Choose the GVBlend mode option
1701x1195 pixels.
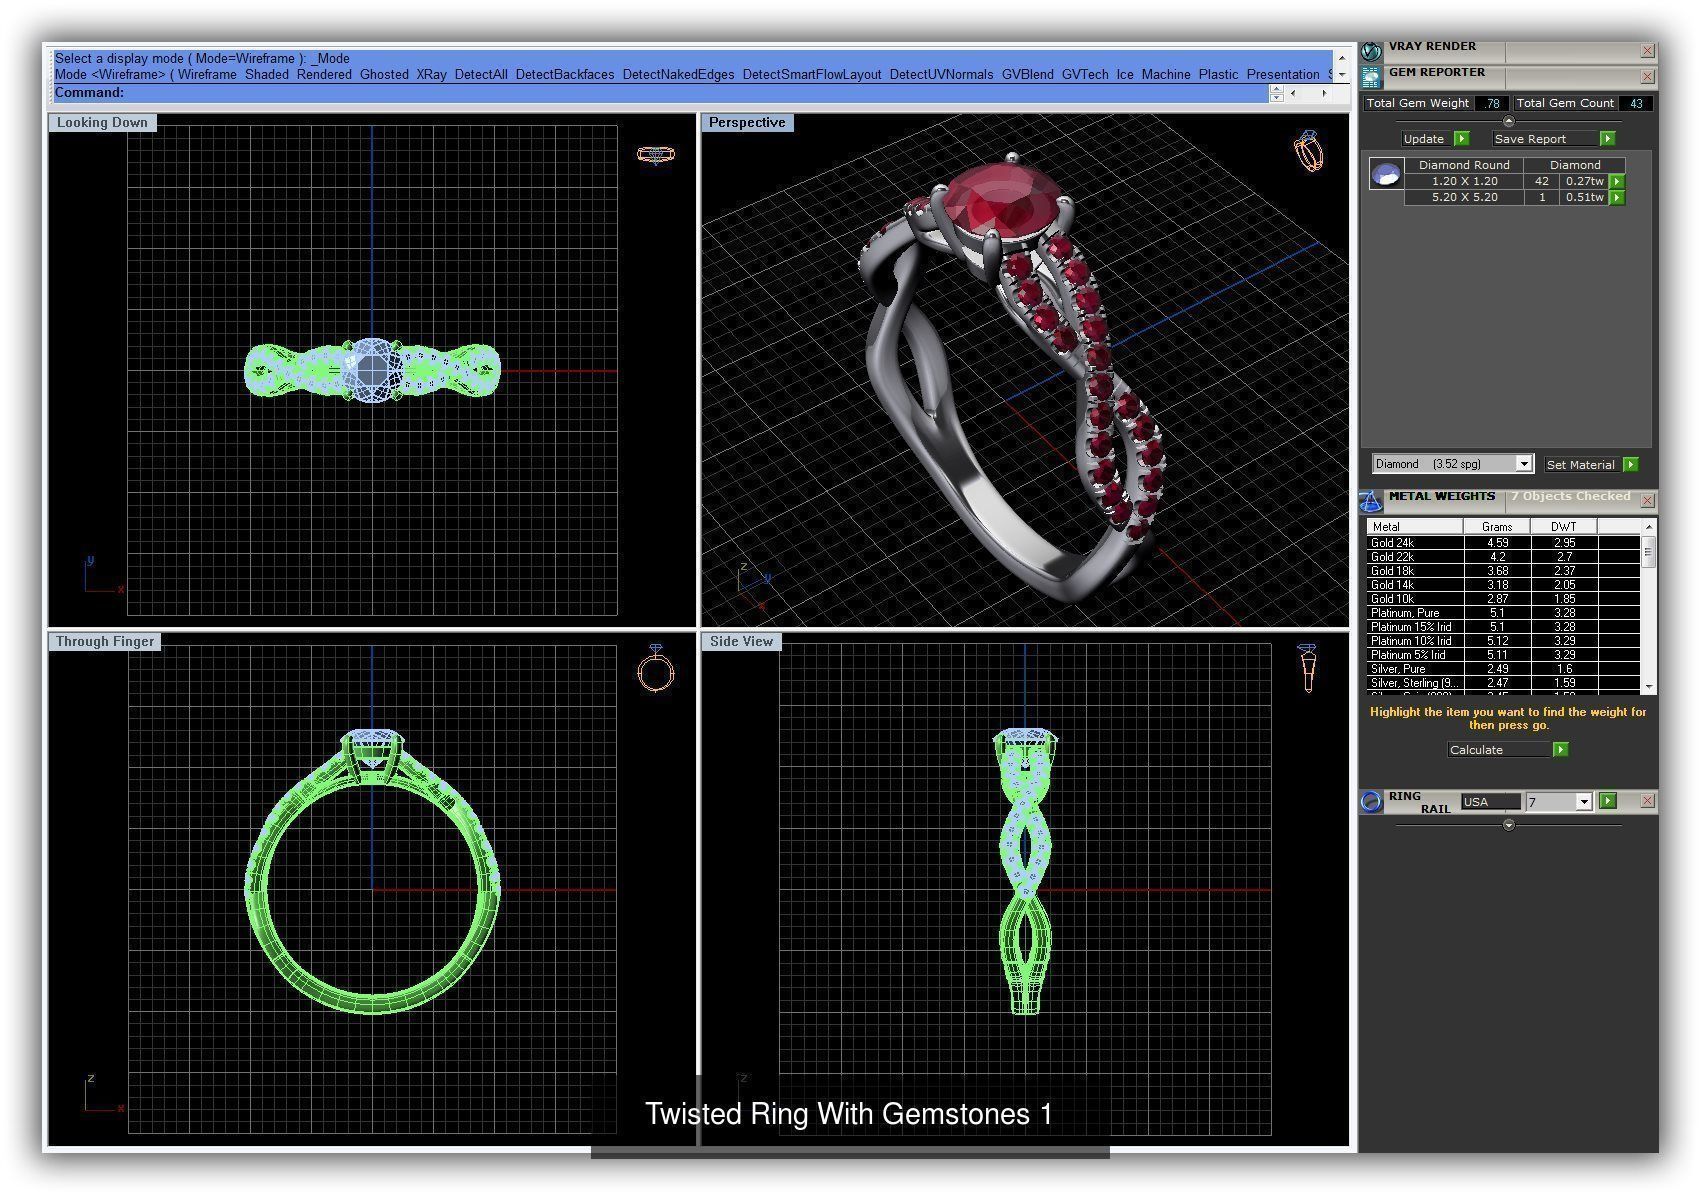point(1027,74)
